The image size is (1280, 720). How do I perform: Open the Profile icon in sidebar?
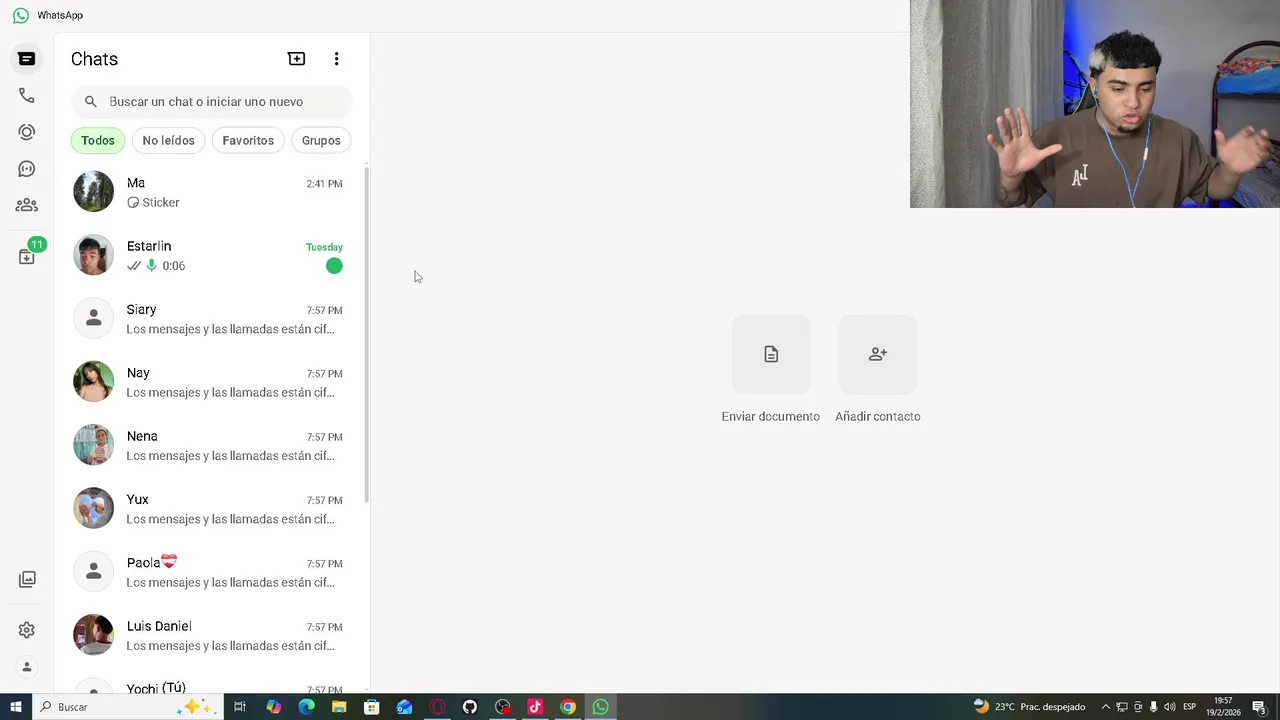point(27,667)
